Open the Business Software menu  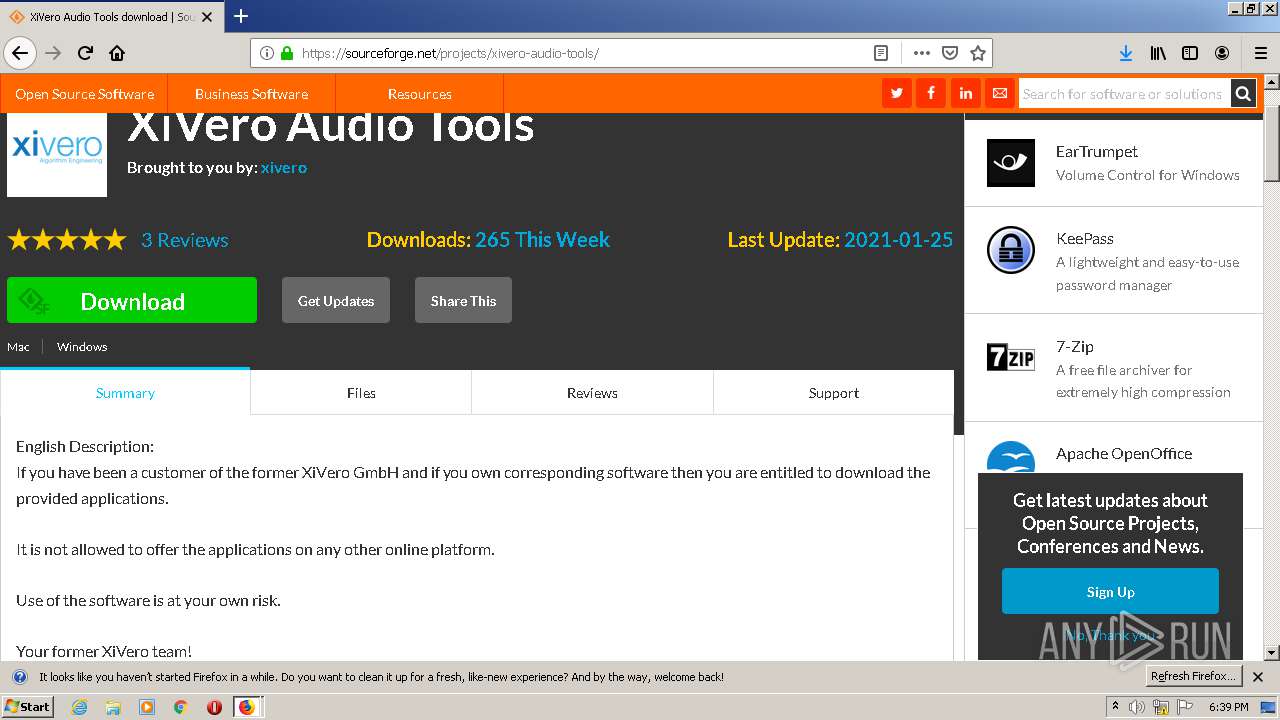251,94
